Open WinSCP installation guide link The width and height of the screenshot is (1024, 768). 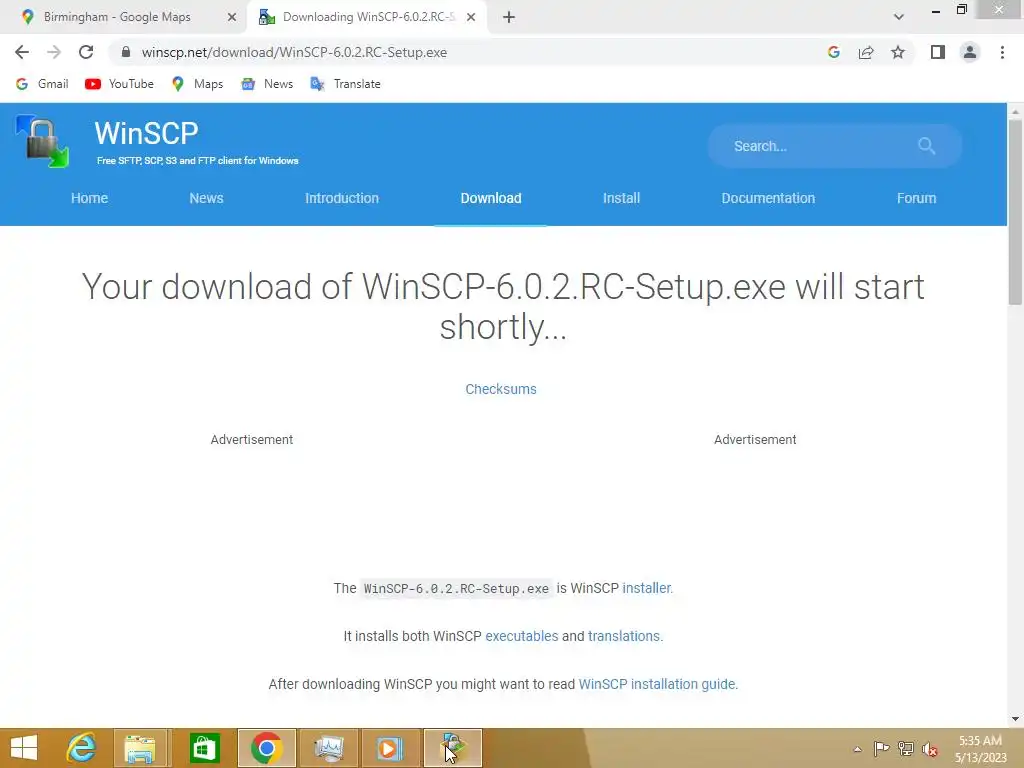[x=657, y=684]
